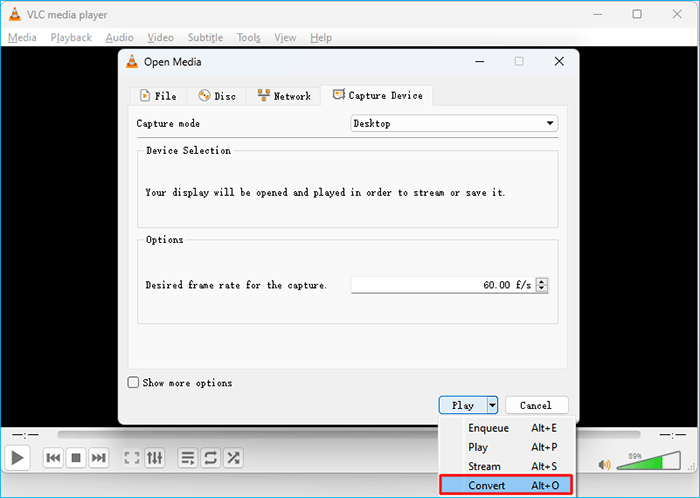Image resolution: width=700 pixels, height=498 pixels.
Task: Click the Play button in Open Media dialog
Action: [462, 405]
